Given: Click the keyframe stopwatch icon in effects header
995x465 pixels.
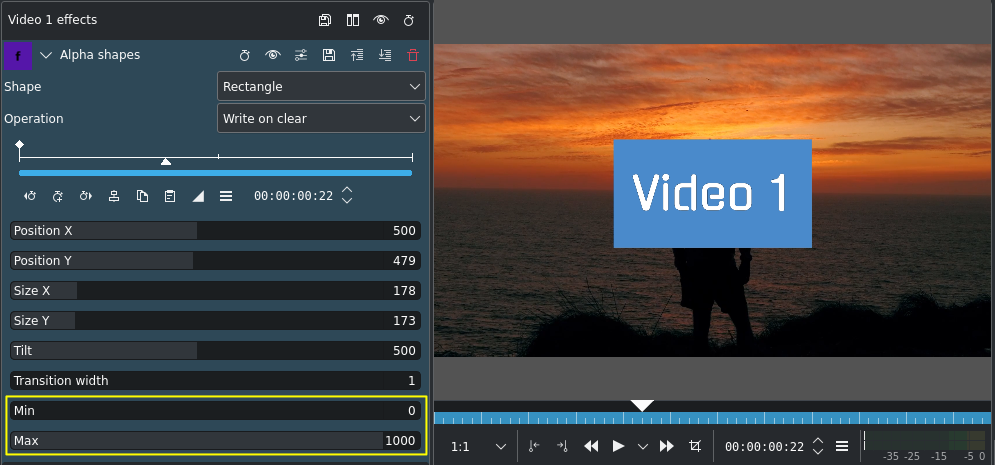Looking at the screenshot, I should coord(409,20).
